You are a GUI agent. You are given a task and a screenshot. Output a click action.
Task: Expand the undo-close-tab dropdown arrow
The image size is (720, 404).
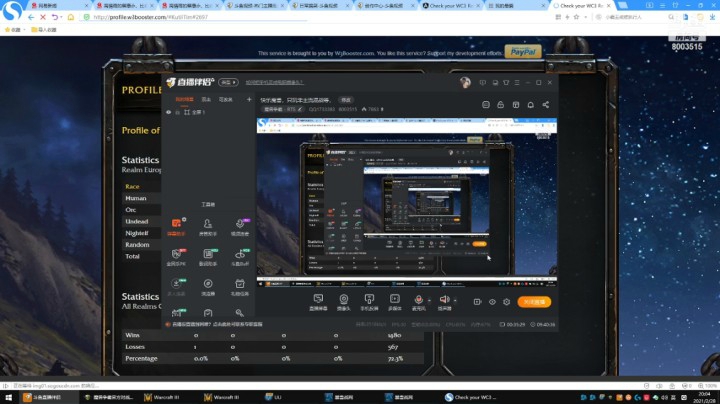click(61, 17)
